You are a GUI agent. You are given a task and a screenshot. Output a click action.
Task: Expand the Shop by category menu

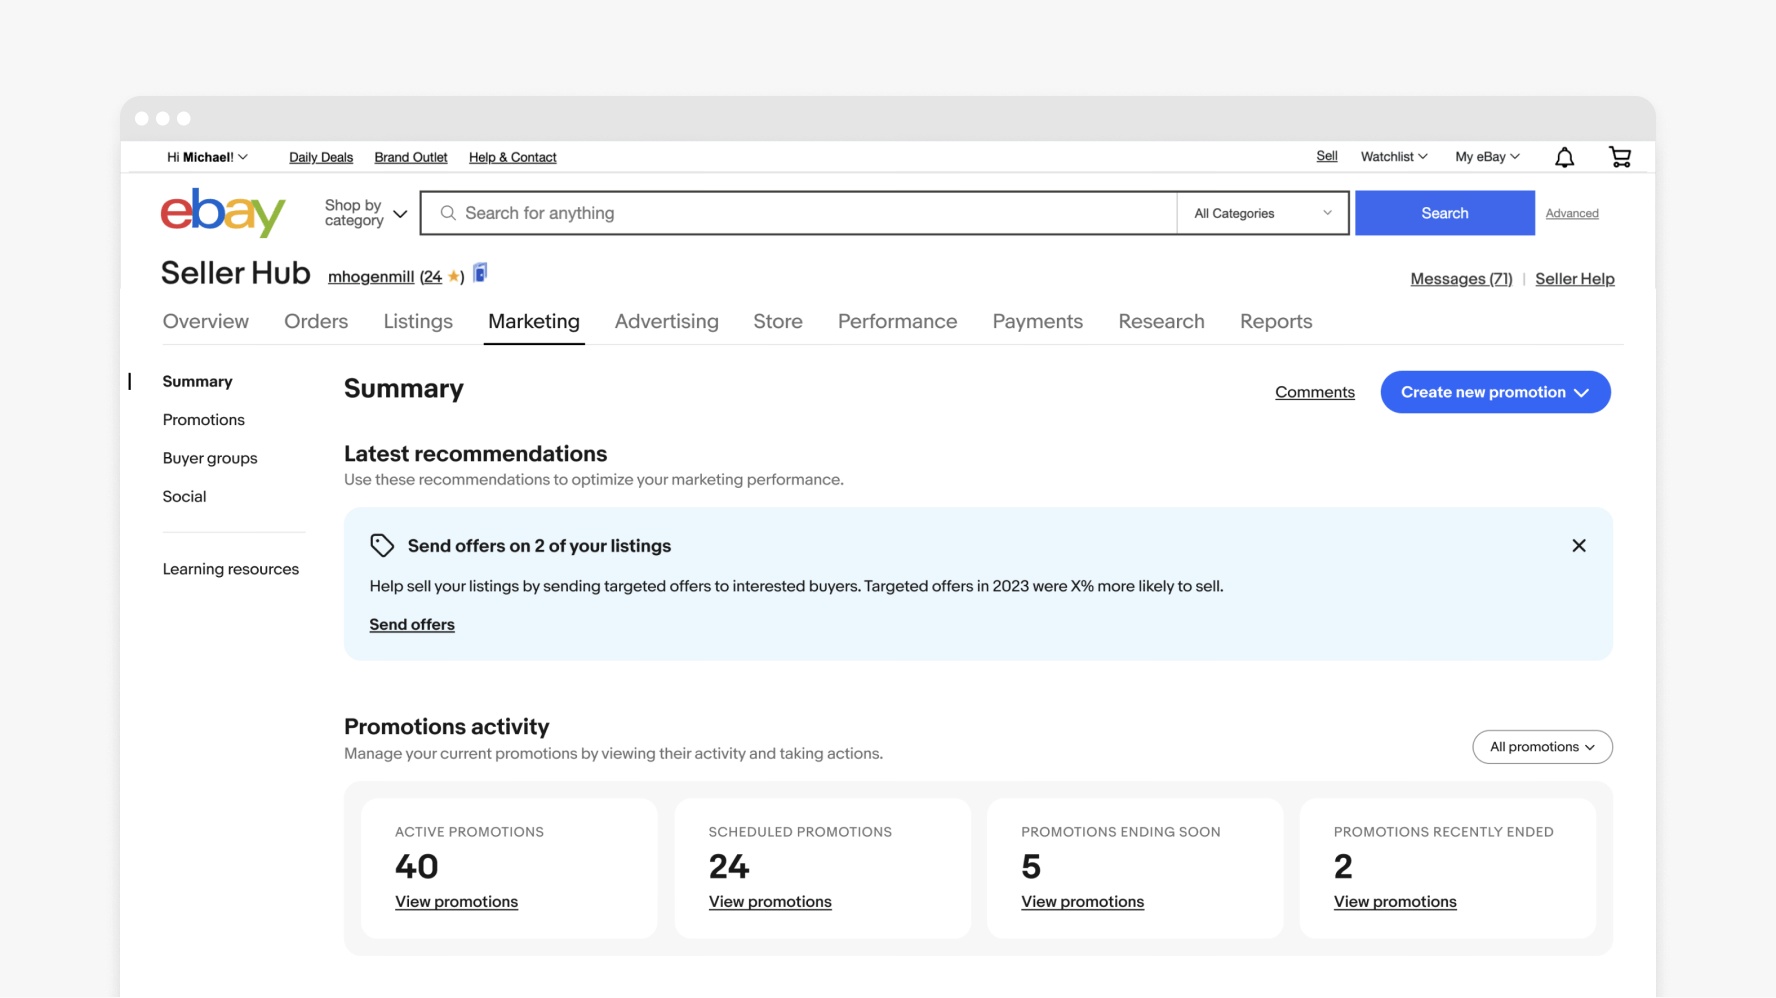tap(365, 213)
